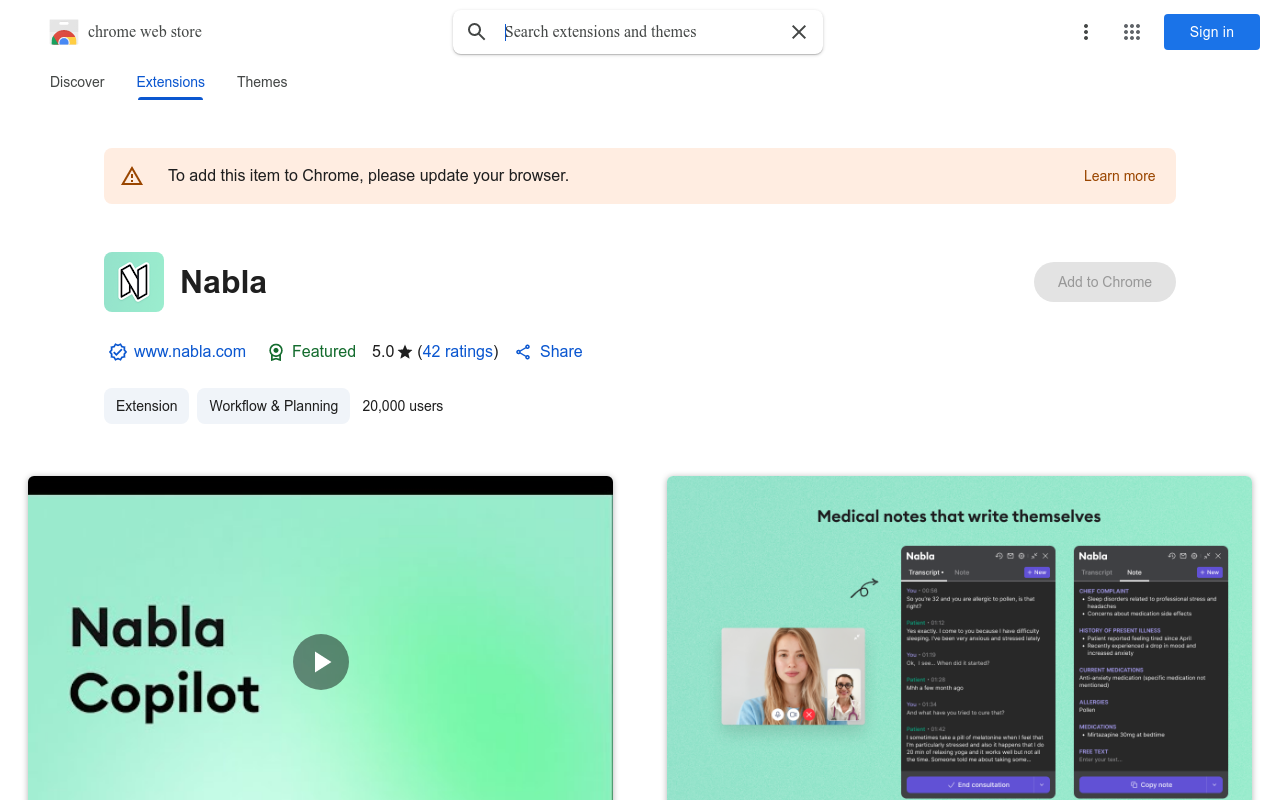Open the Google apps grid
Screen dimensions: 1280x800
click(x=1132, y=32)
